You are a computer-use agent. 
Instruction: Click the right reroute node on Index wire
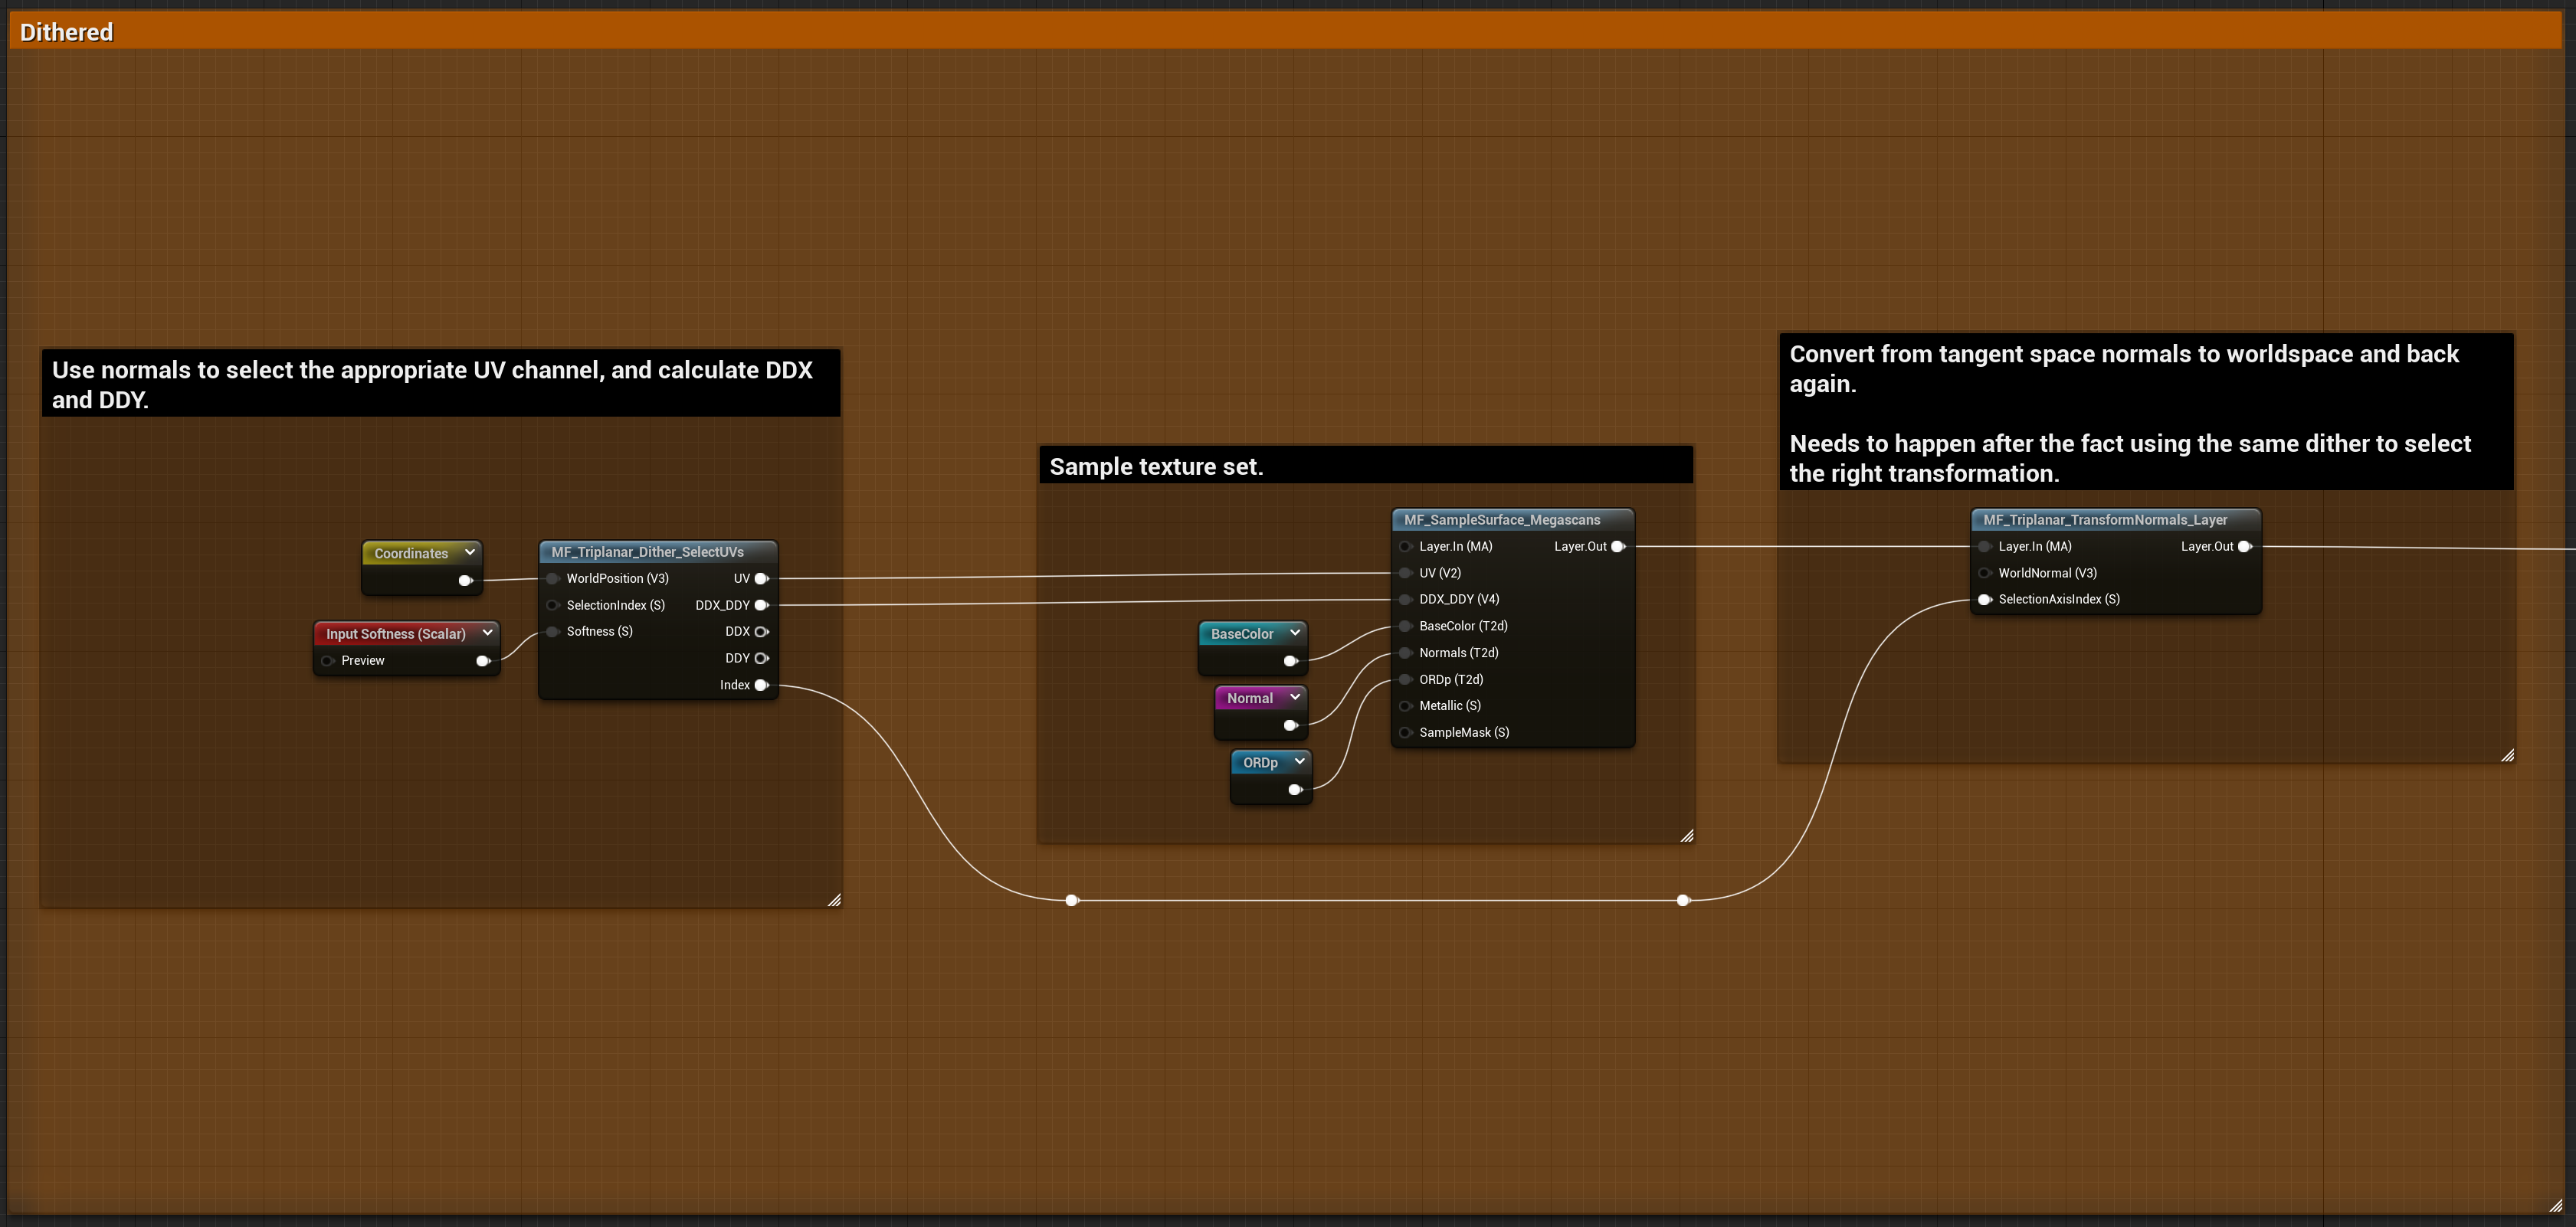click(1683, 901)
